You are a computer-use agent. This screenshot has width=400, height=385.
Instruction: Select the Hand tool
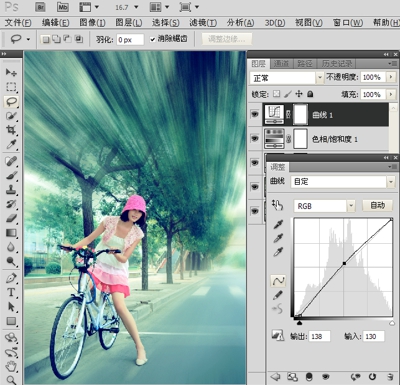11,366
